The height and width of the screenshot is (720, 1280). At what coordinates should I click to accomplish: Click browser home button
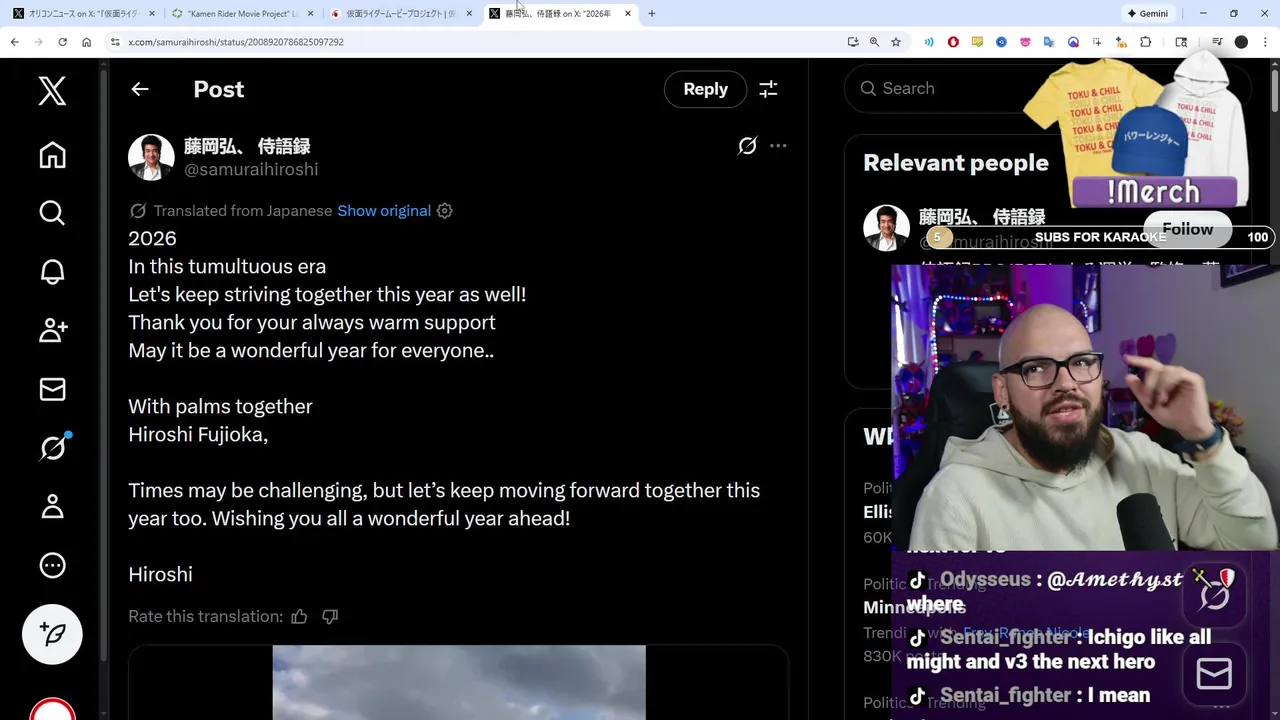[86, 42]
